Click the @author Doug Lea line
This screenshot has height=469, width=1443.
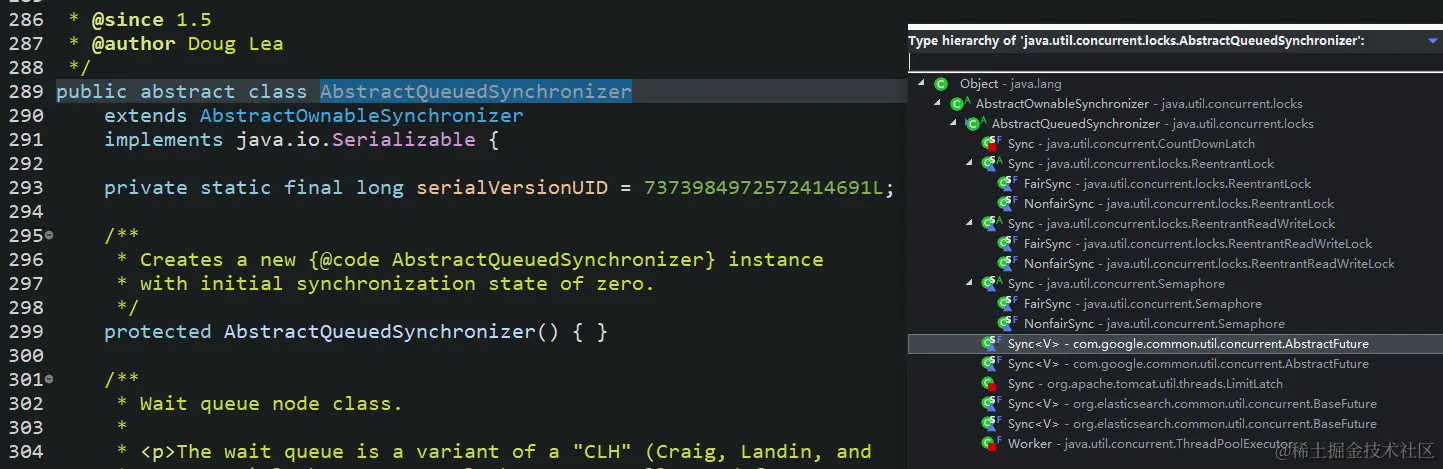(188, 44)
